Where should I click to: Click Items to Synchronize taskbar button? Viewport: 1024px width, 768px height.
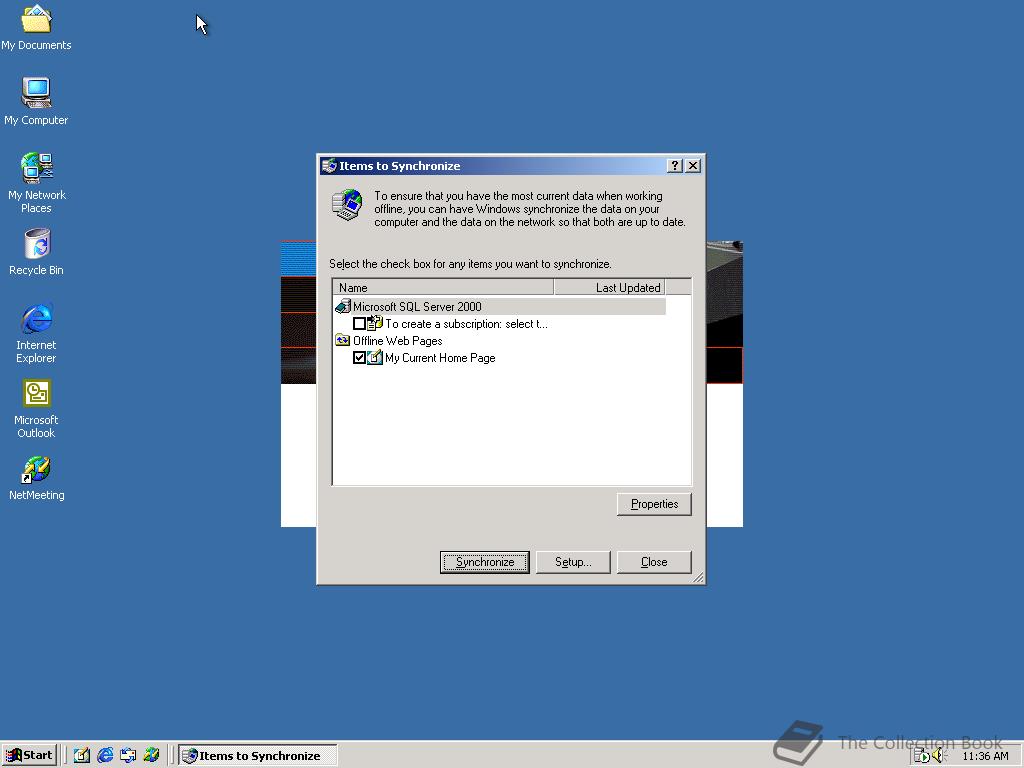click(258, 756)
